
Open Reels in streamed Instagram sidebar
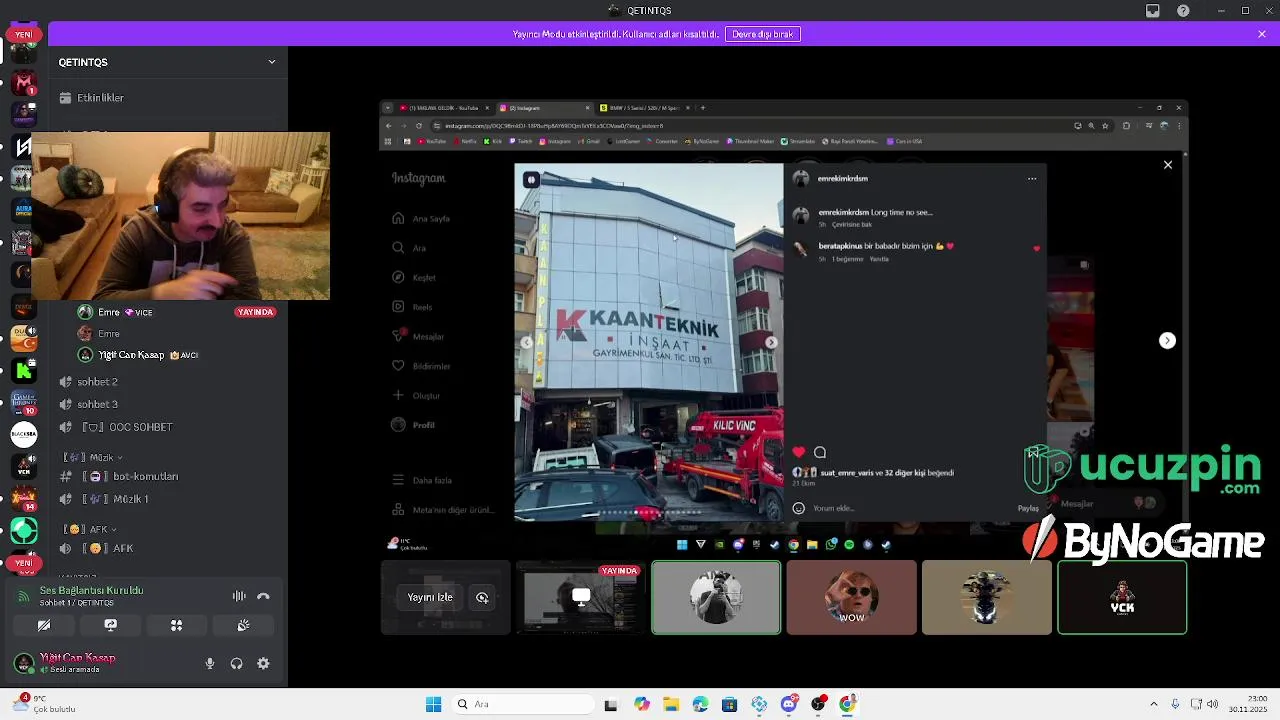(413, 307)
